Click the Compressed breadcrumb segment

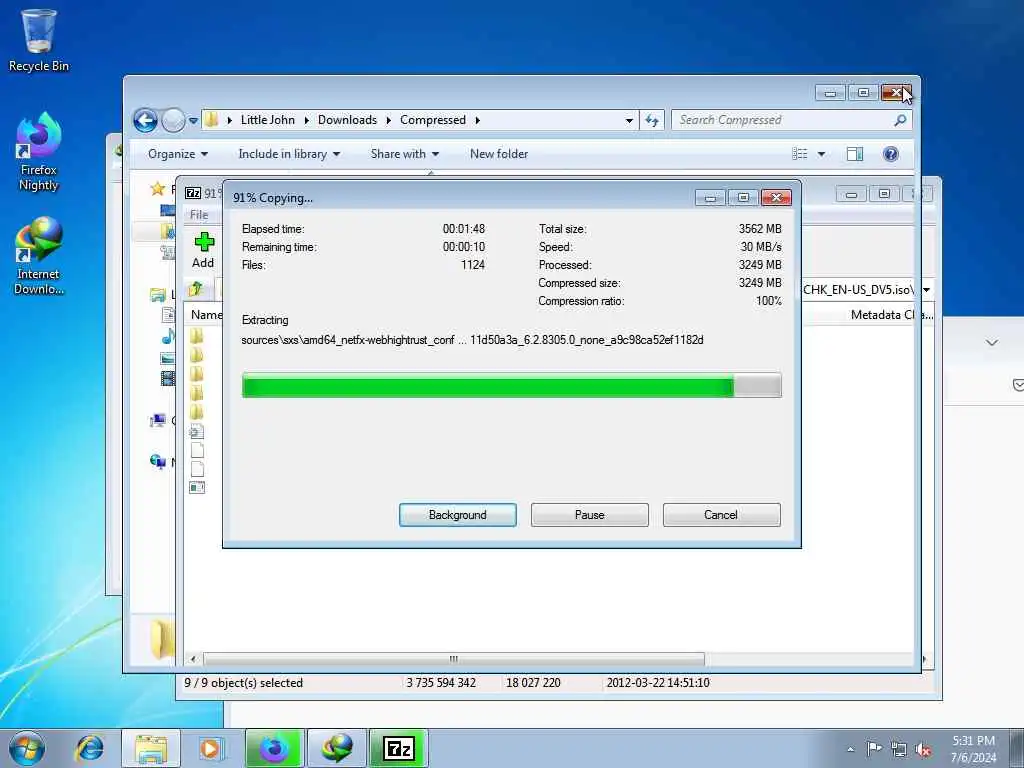point(433,120)
